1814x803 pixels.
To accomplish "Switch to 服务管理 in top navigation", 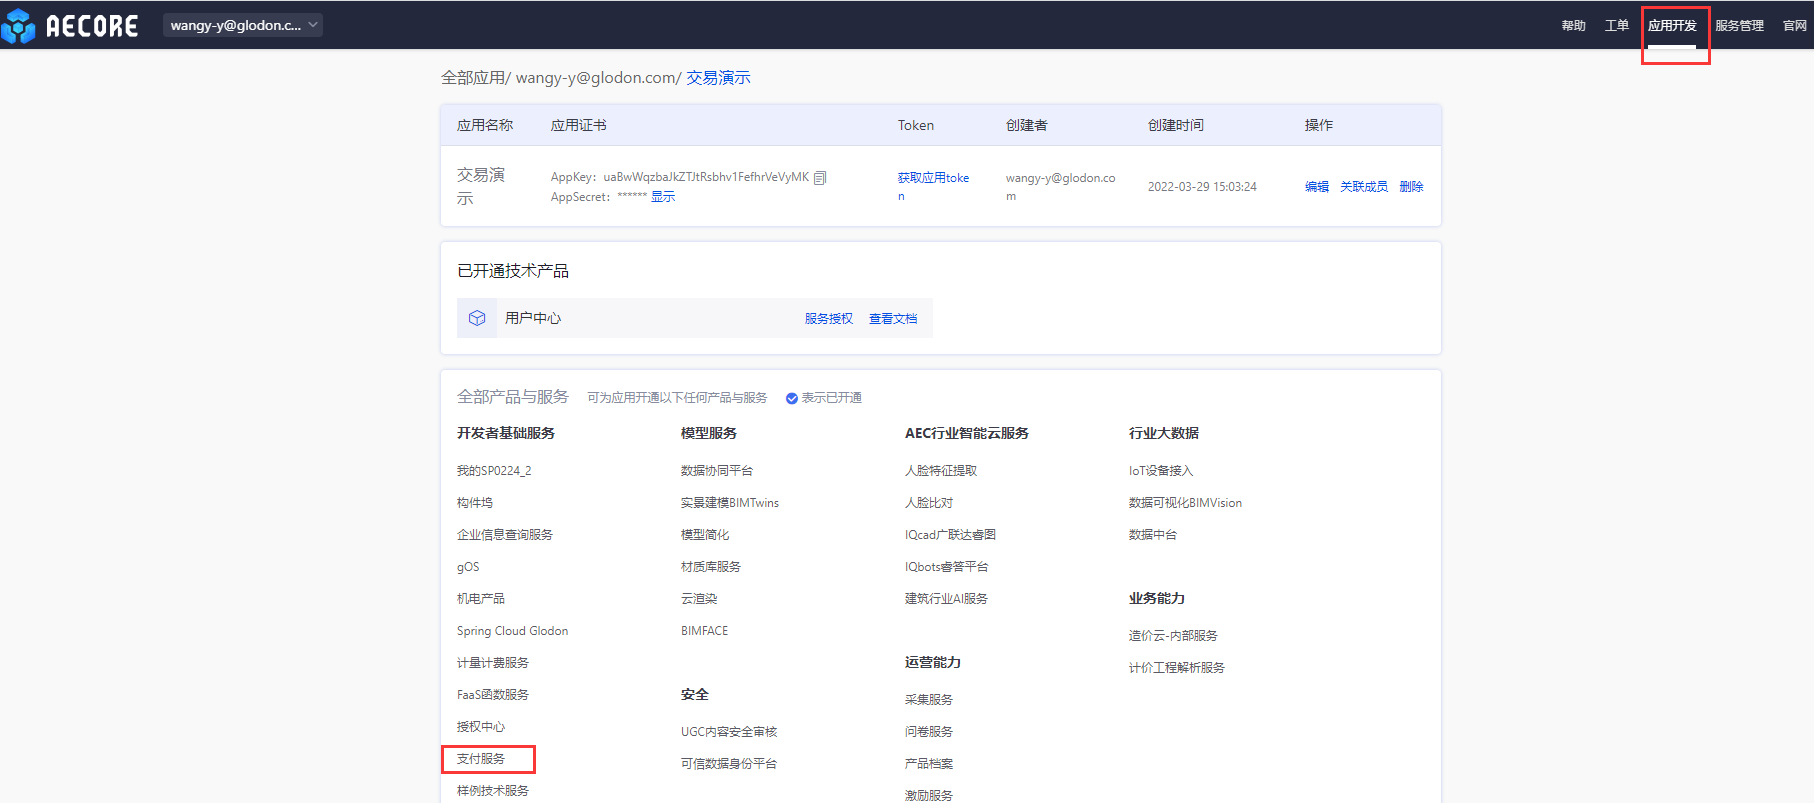I will point(1739,26).
